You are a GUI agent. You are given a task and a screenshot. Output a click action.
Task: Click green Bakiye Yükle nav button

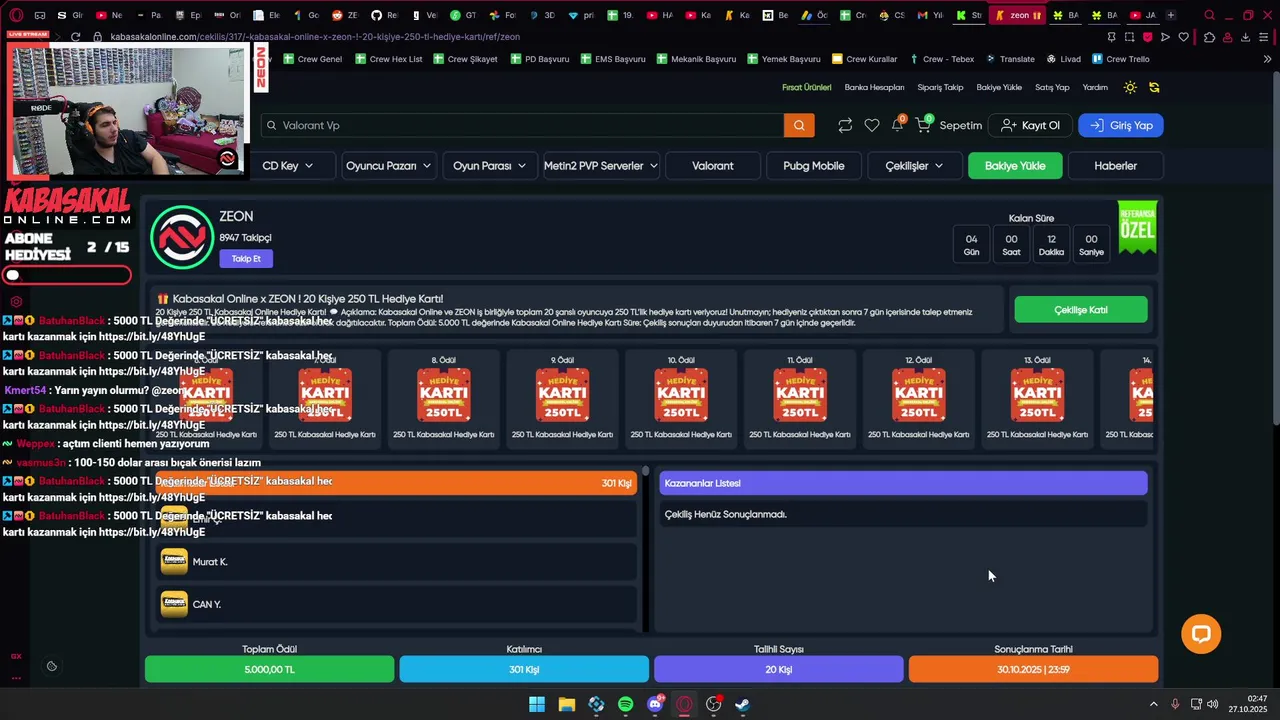point(1015,166)
